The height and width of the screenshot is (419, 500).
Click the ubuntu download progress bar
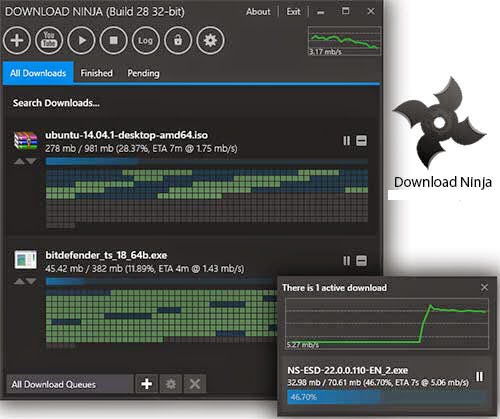pos(207,162)
